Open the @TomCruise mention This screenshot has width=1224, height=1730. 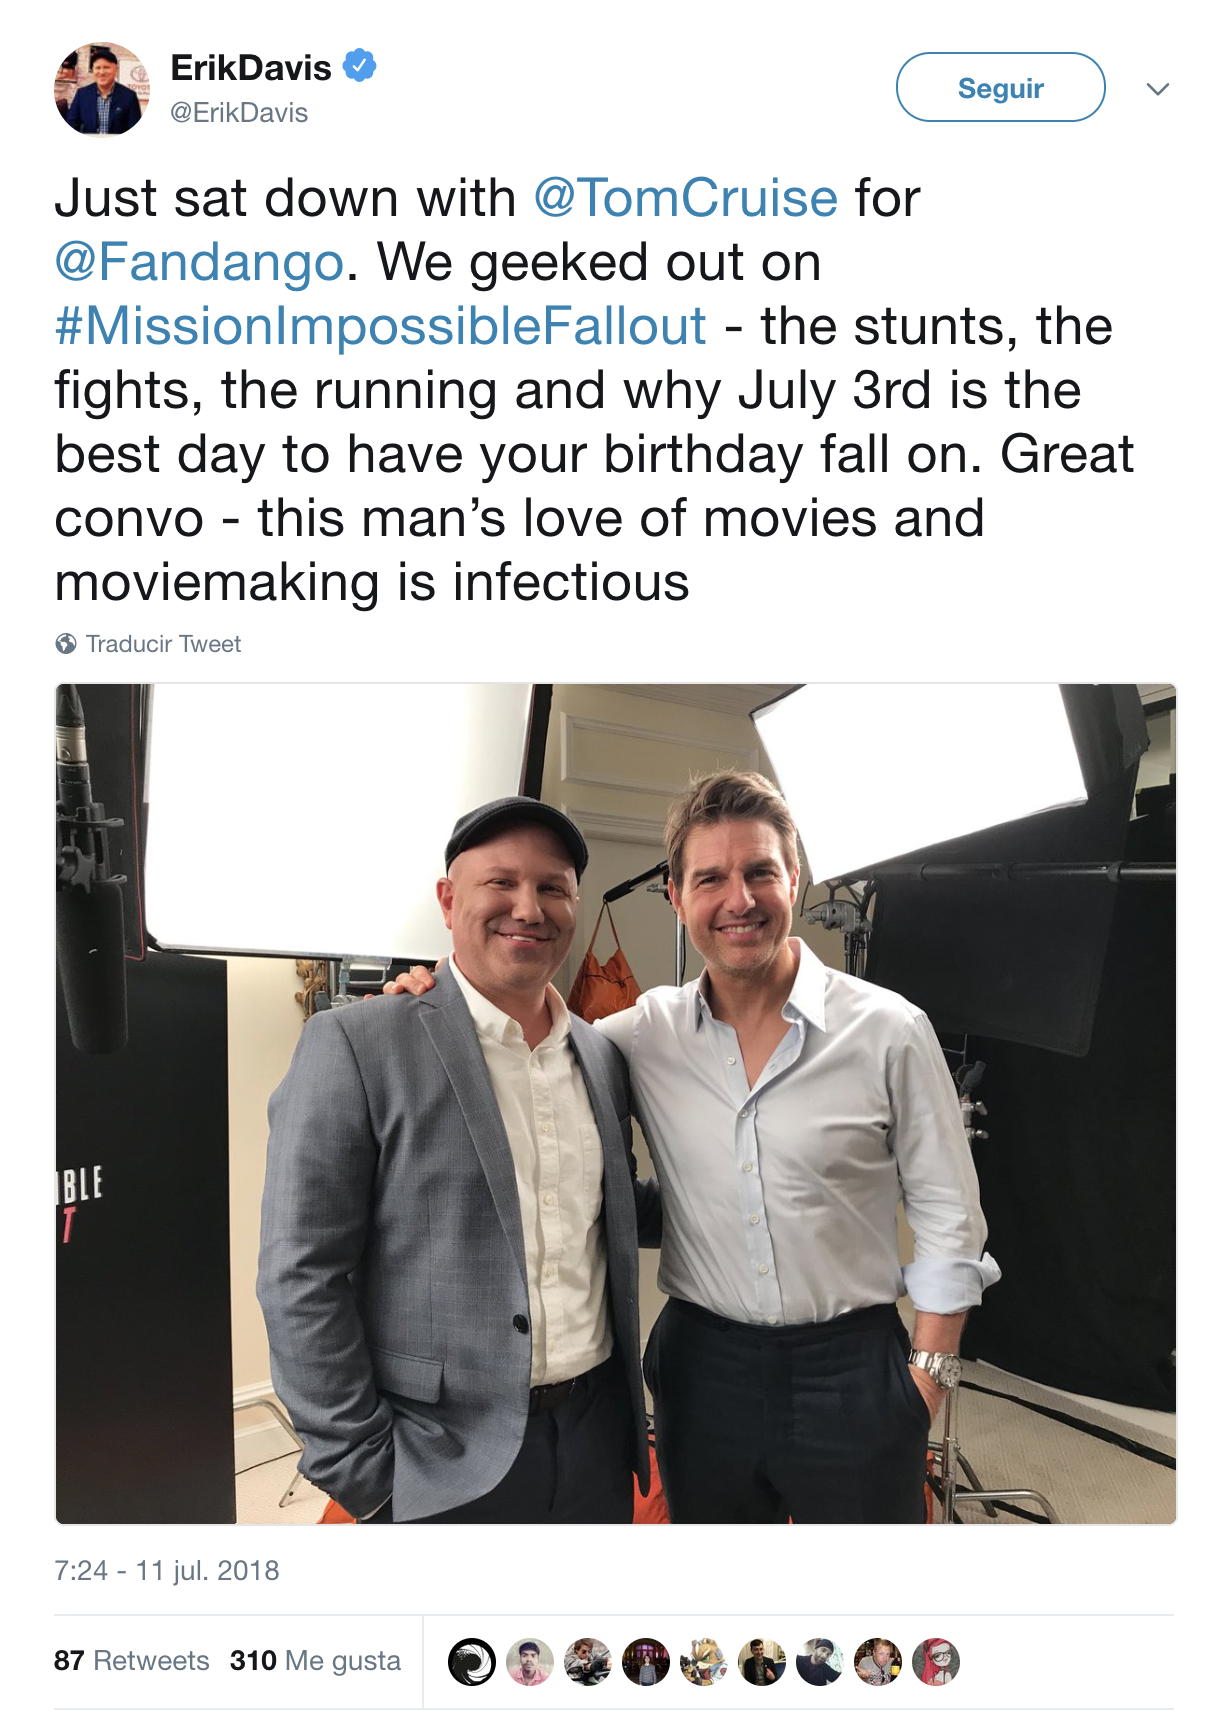[x=685, y=198]
